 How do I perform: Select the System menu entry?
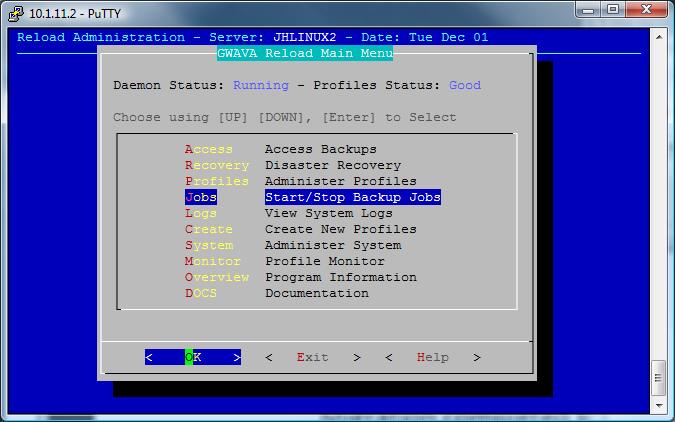[209, 245]
